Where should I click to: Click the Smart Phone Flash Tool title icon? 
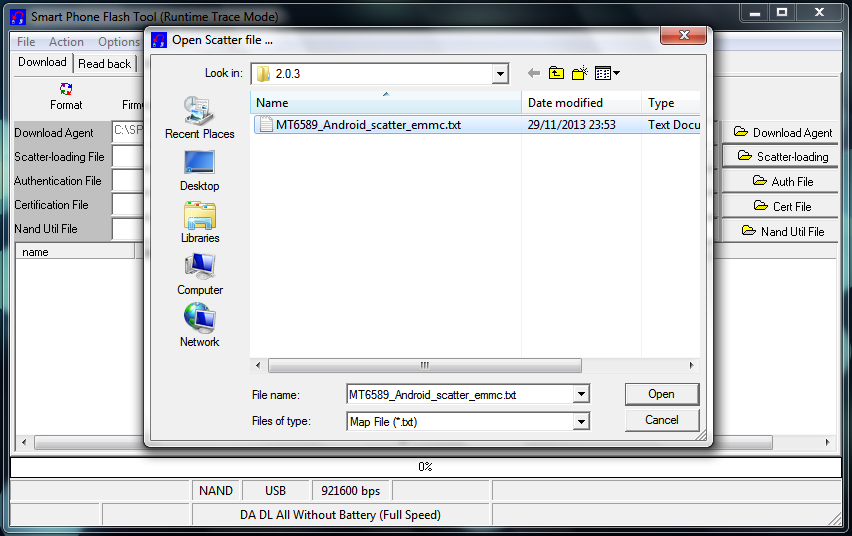[18, 17]
